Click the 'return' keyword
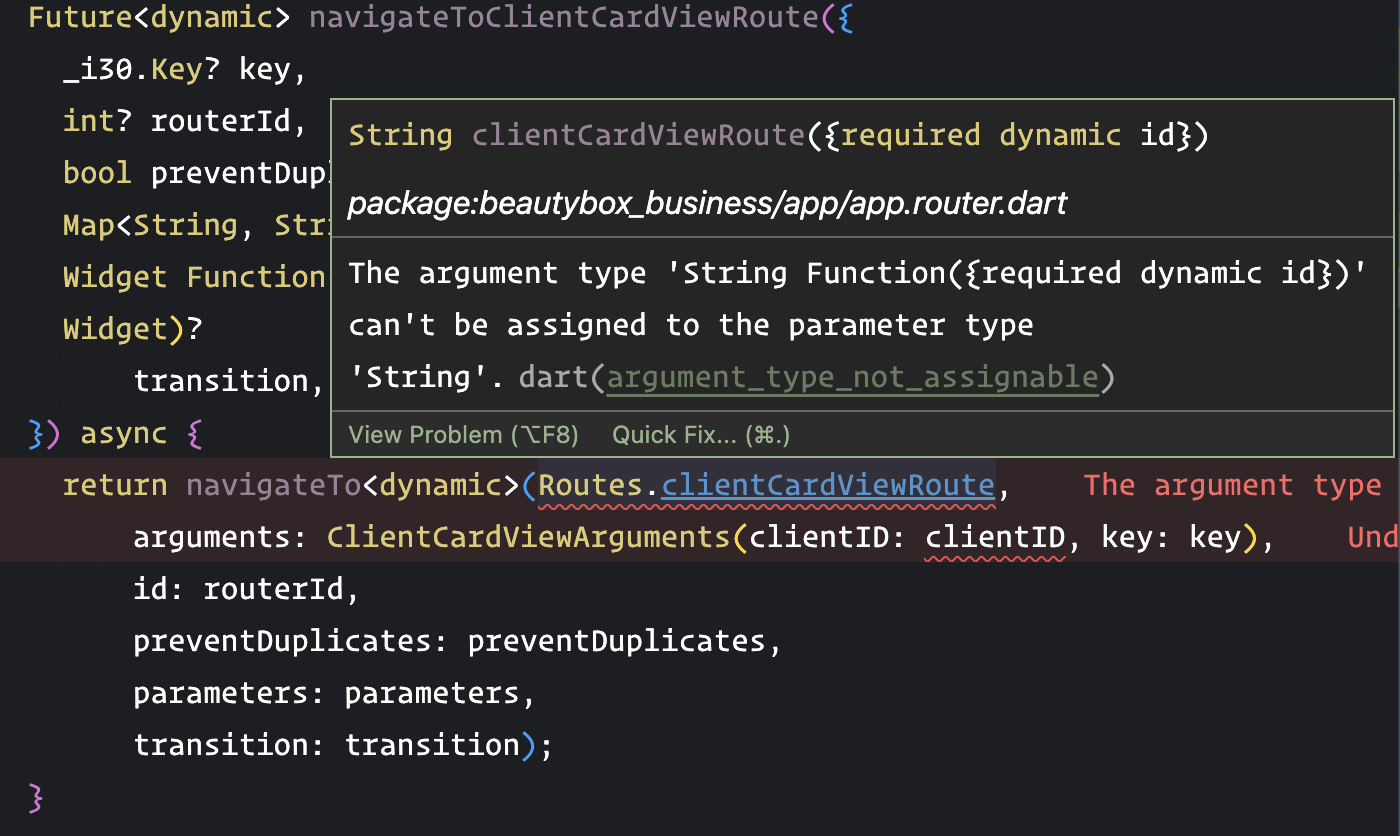1400x836 pixels. tap(115, 486)
